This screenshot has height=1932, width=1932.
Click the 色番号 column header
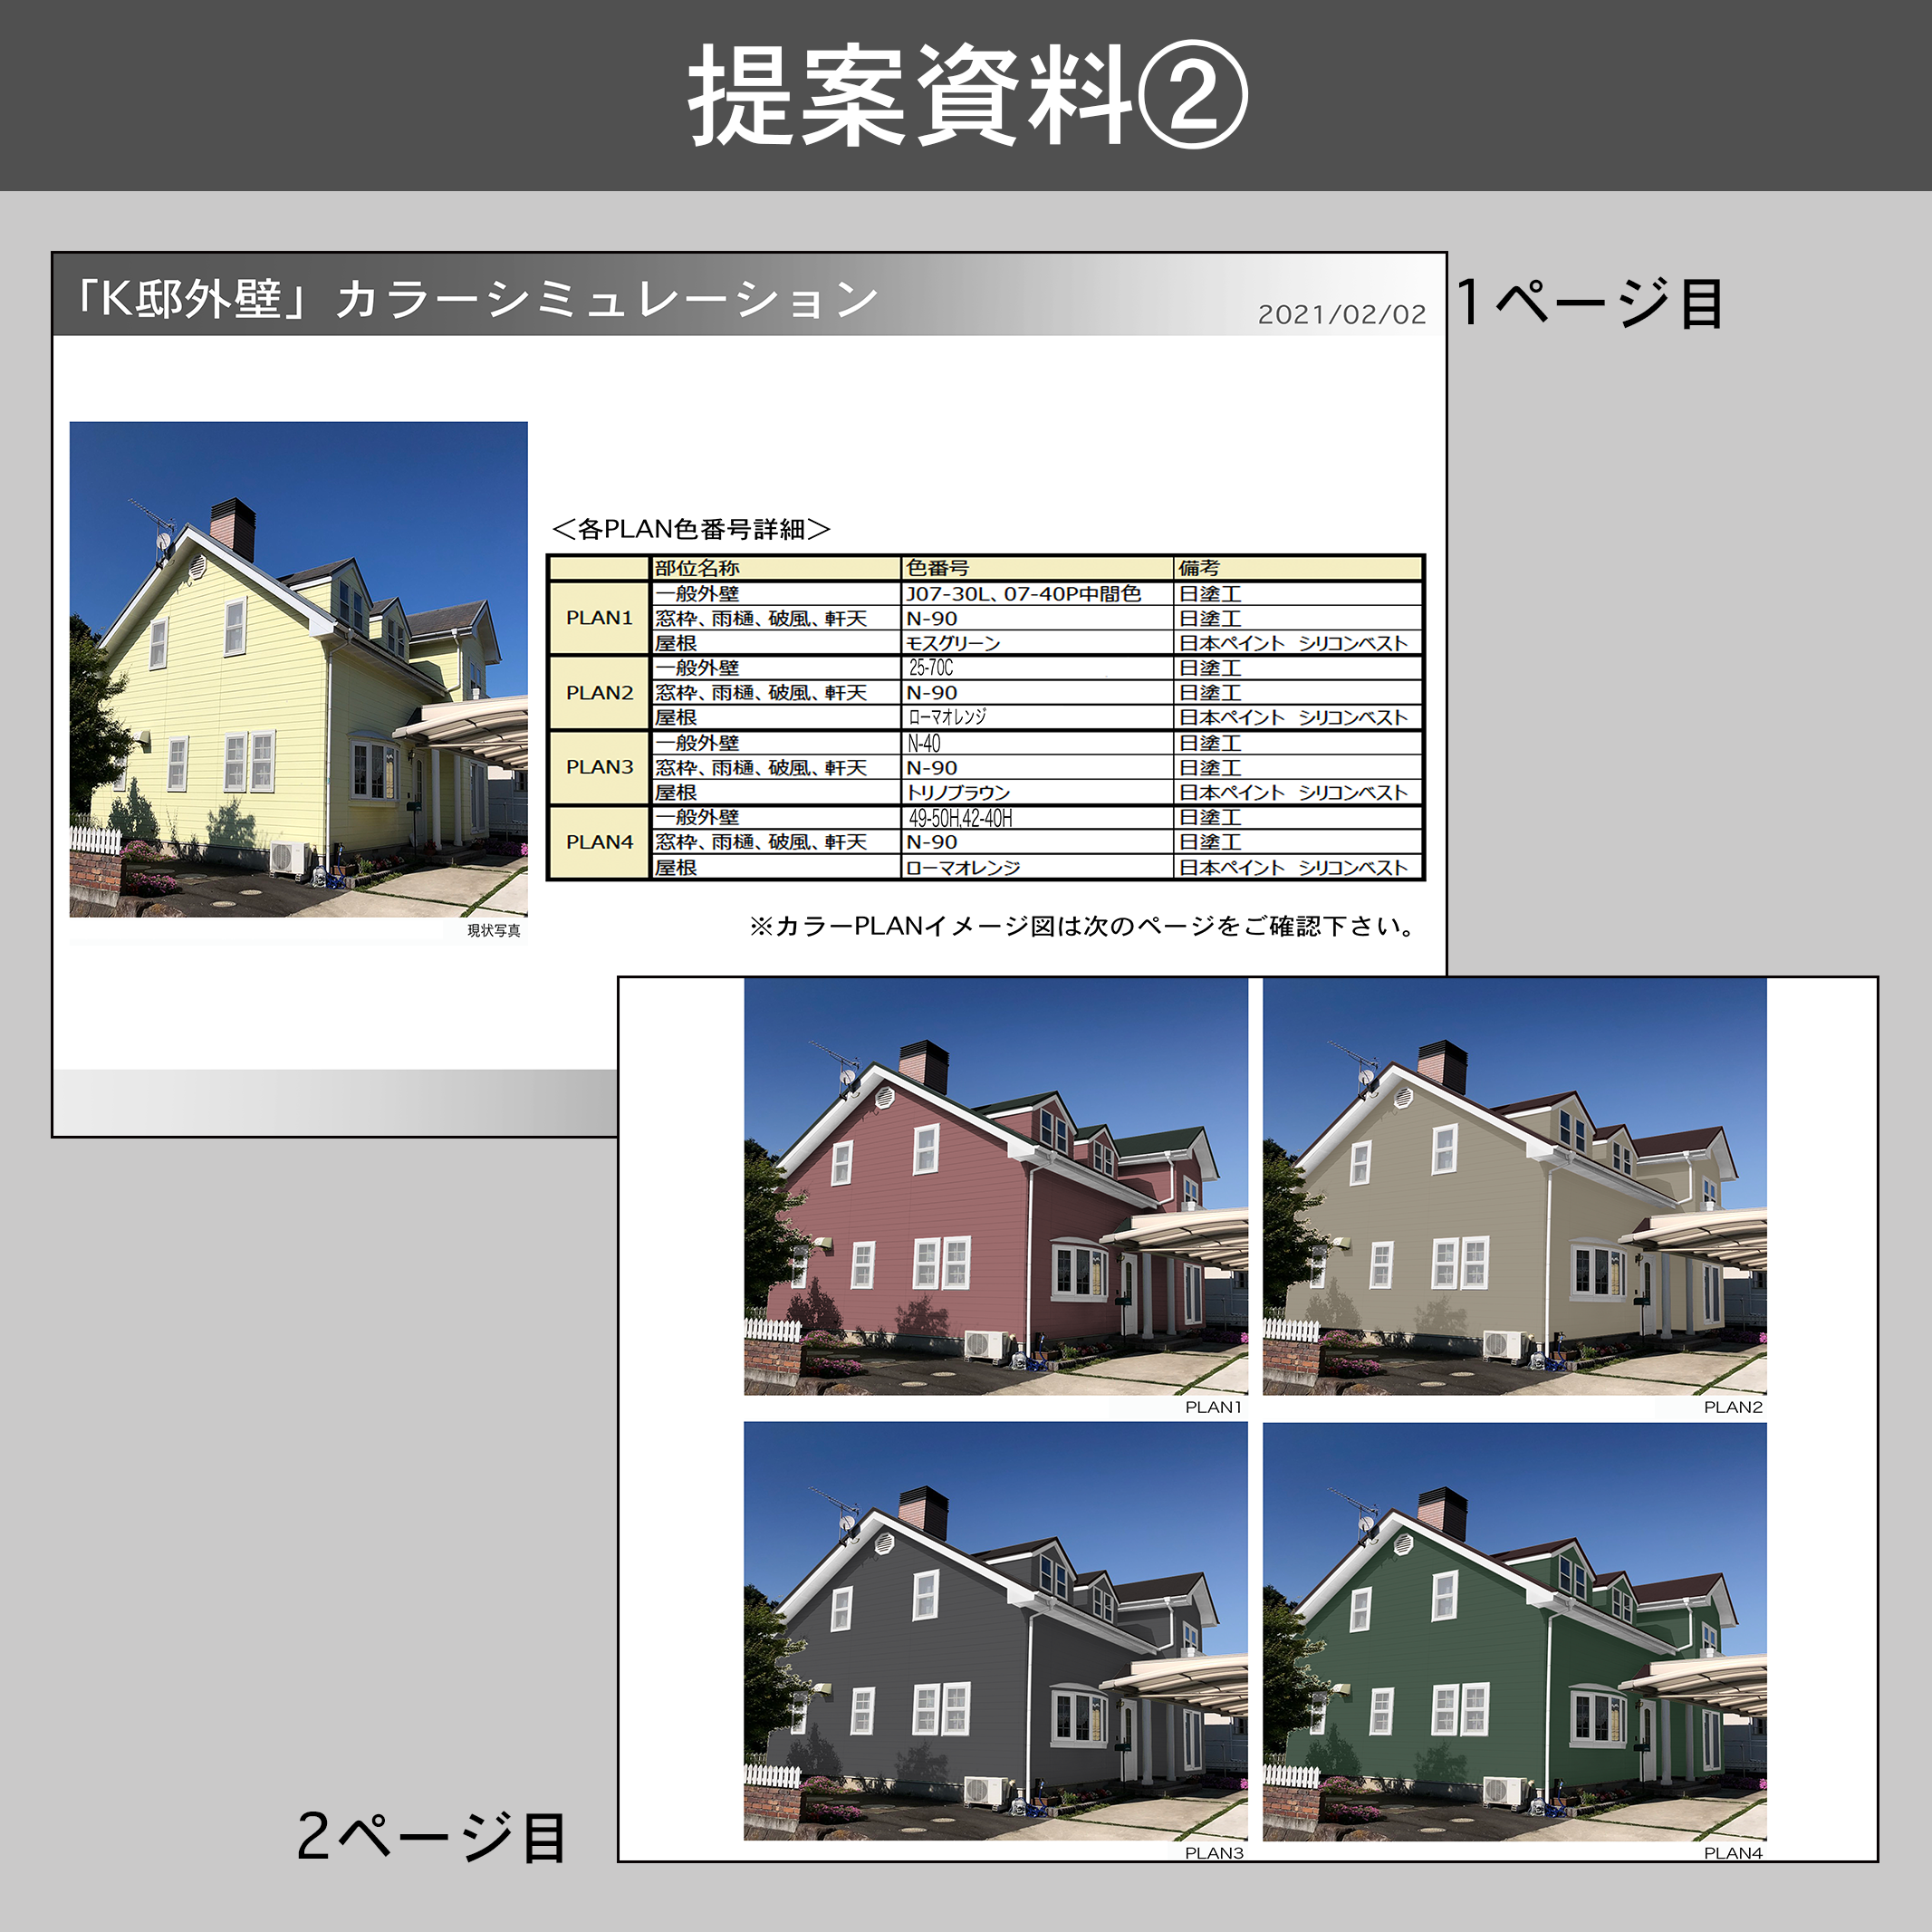(937, 568)
